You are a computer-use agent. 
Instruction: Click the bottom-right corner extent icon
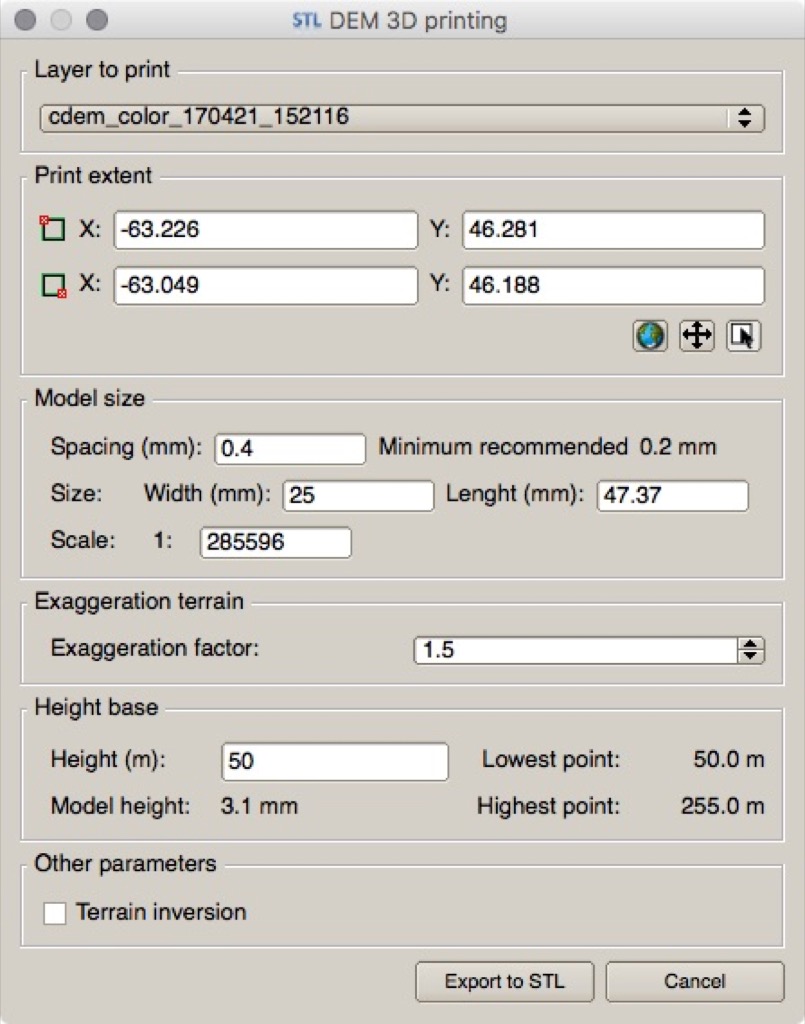(x=54, y=285)
